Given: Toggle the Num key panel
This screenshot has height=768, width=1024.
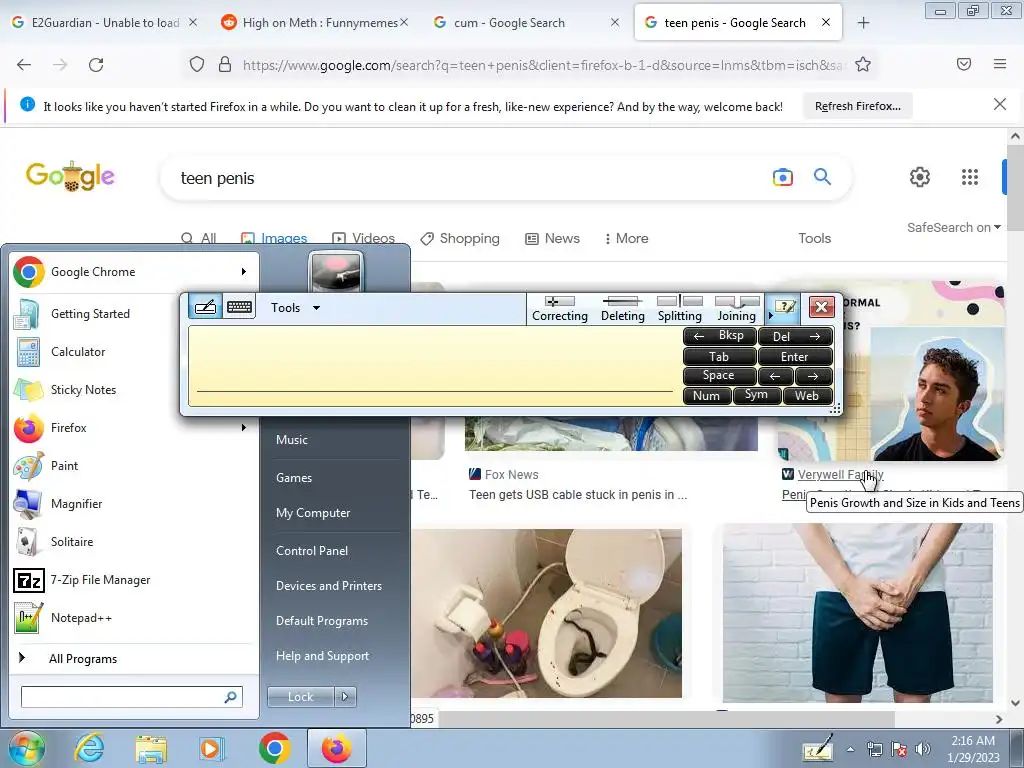Looking at the screenshot, I should click(707, 396).
